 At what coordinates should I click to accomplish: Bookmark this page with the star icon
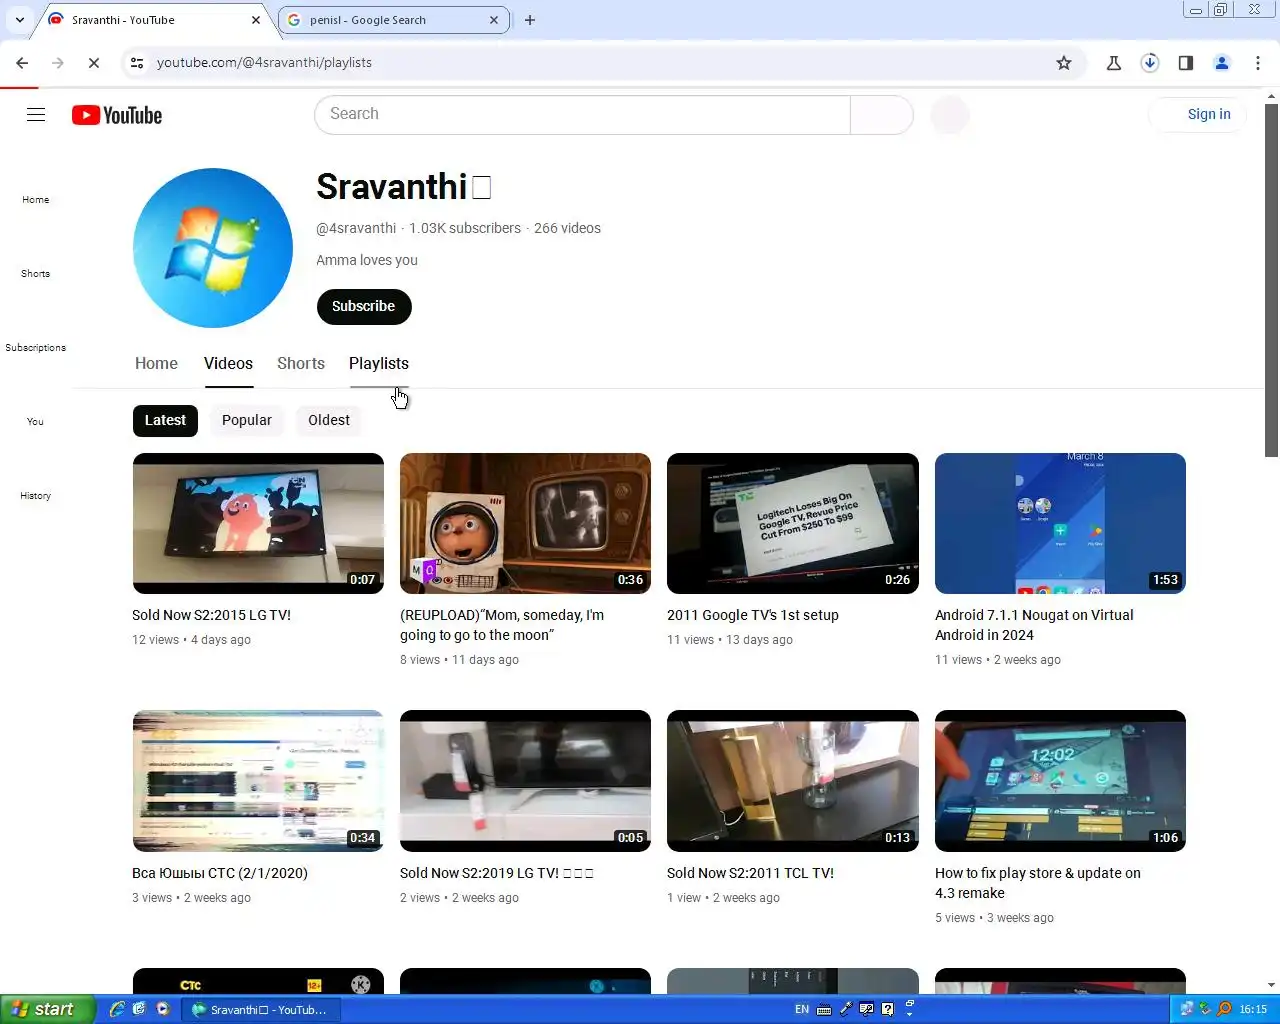(1064, 62)
